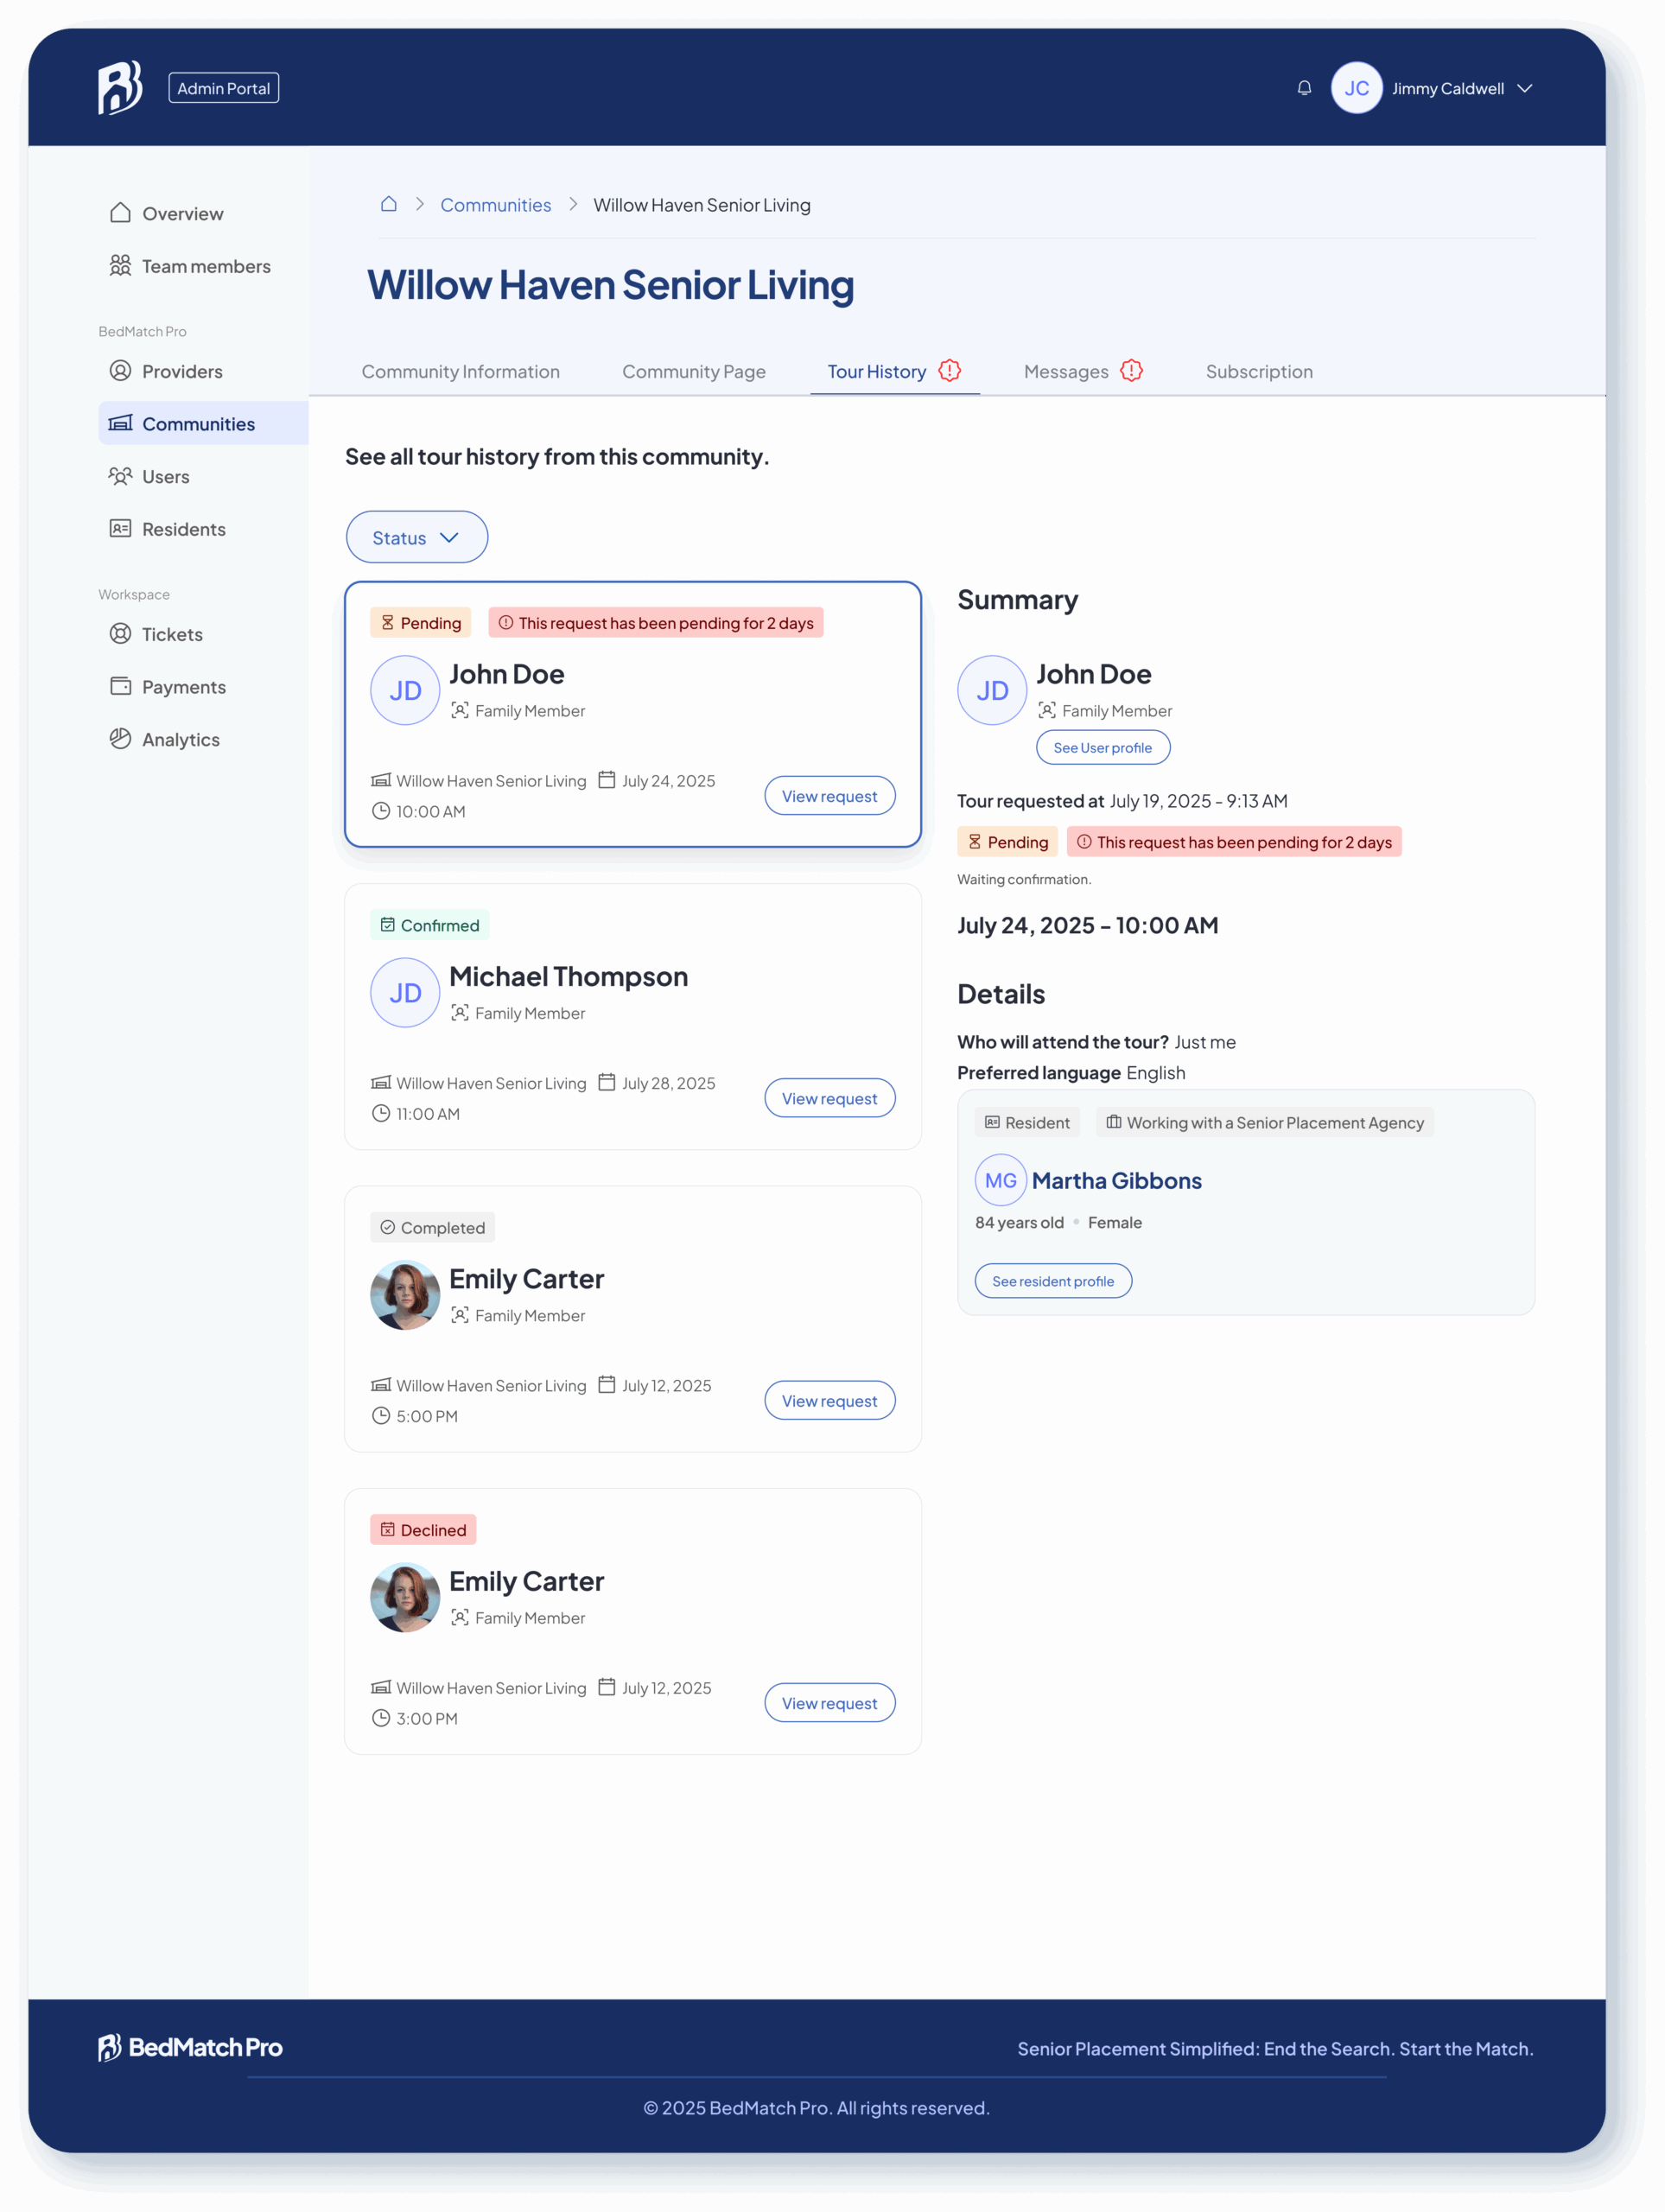
Task: Switch to the Messages tab
Action: (1066, 372)
